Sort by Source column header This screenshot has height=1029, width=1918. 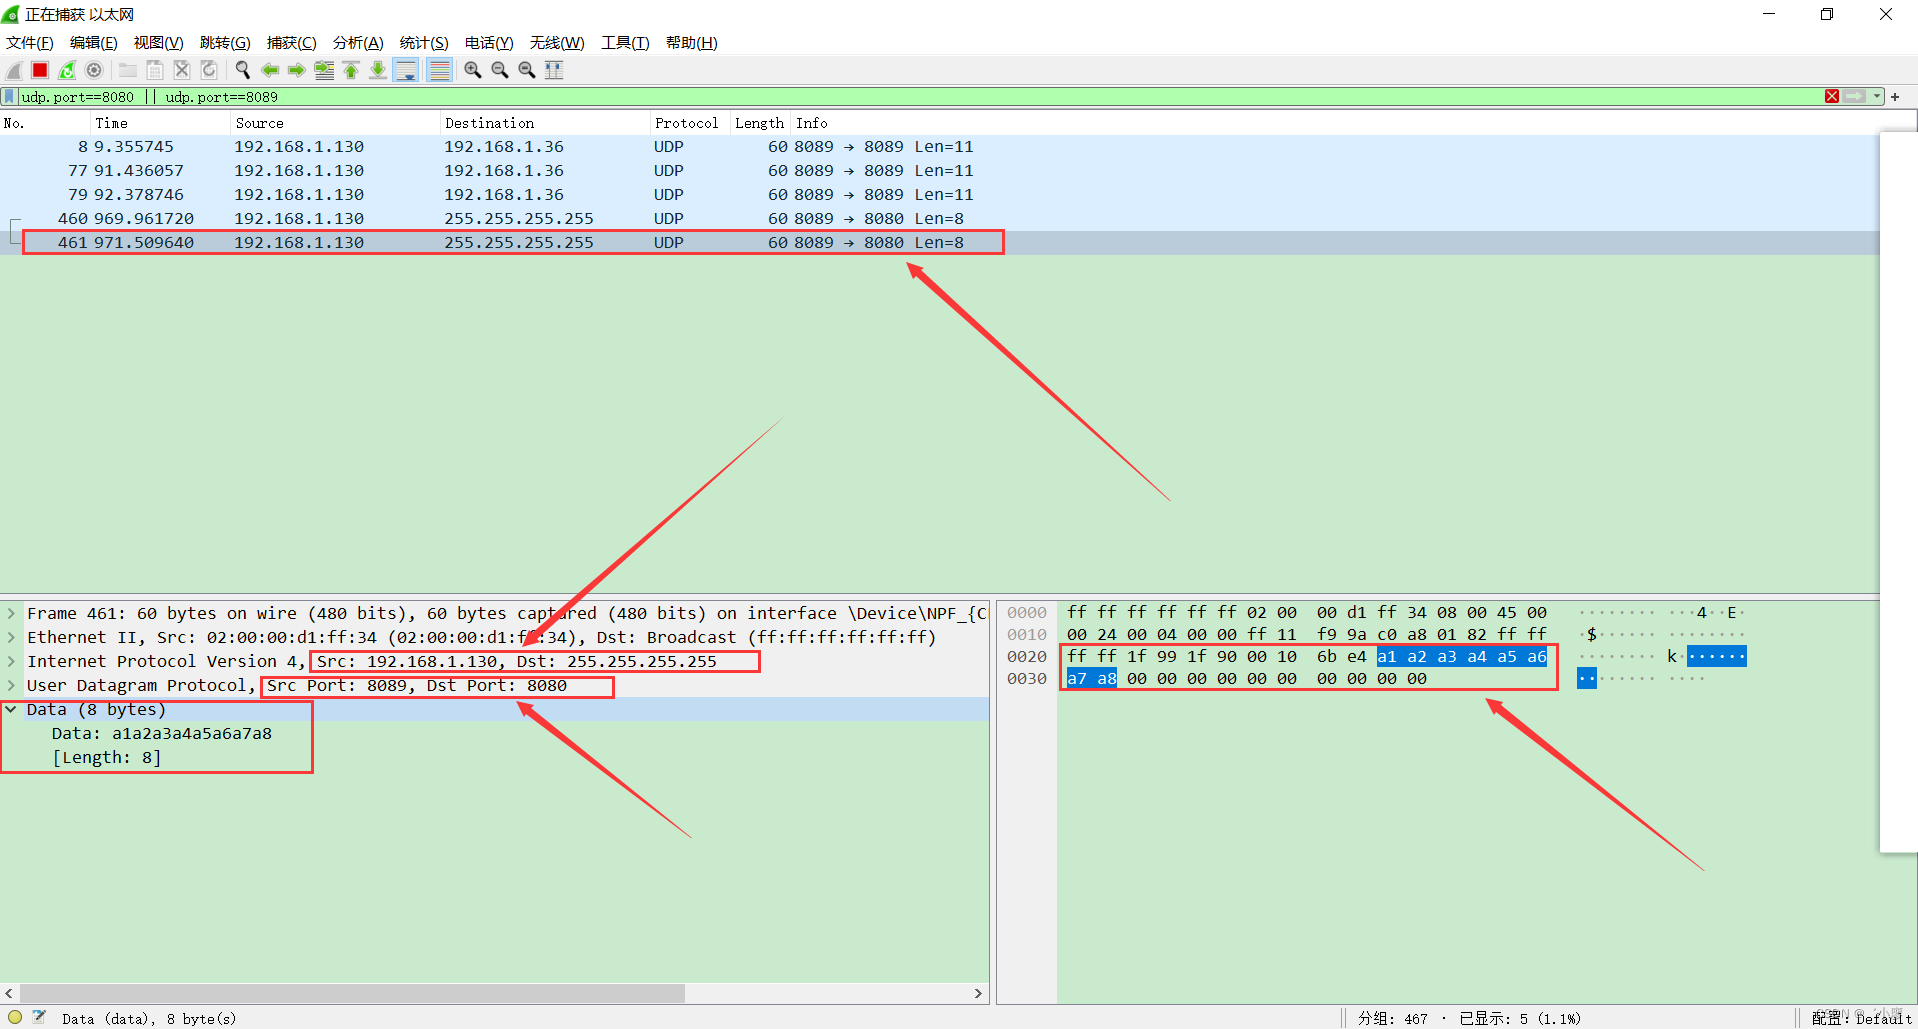(x=336, y=123)
